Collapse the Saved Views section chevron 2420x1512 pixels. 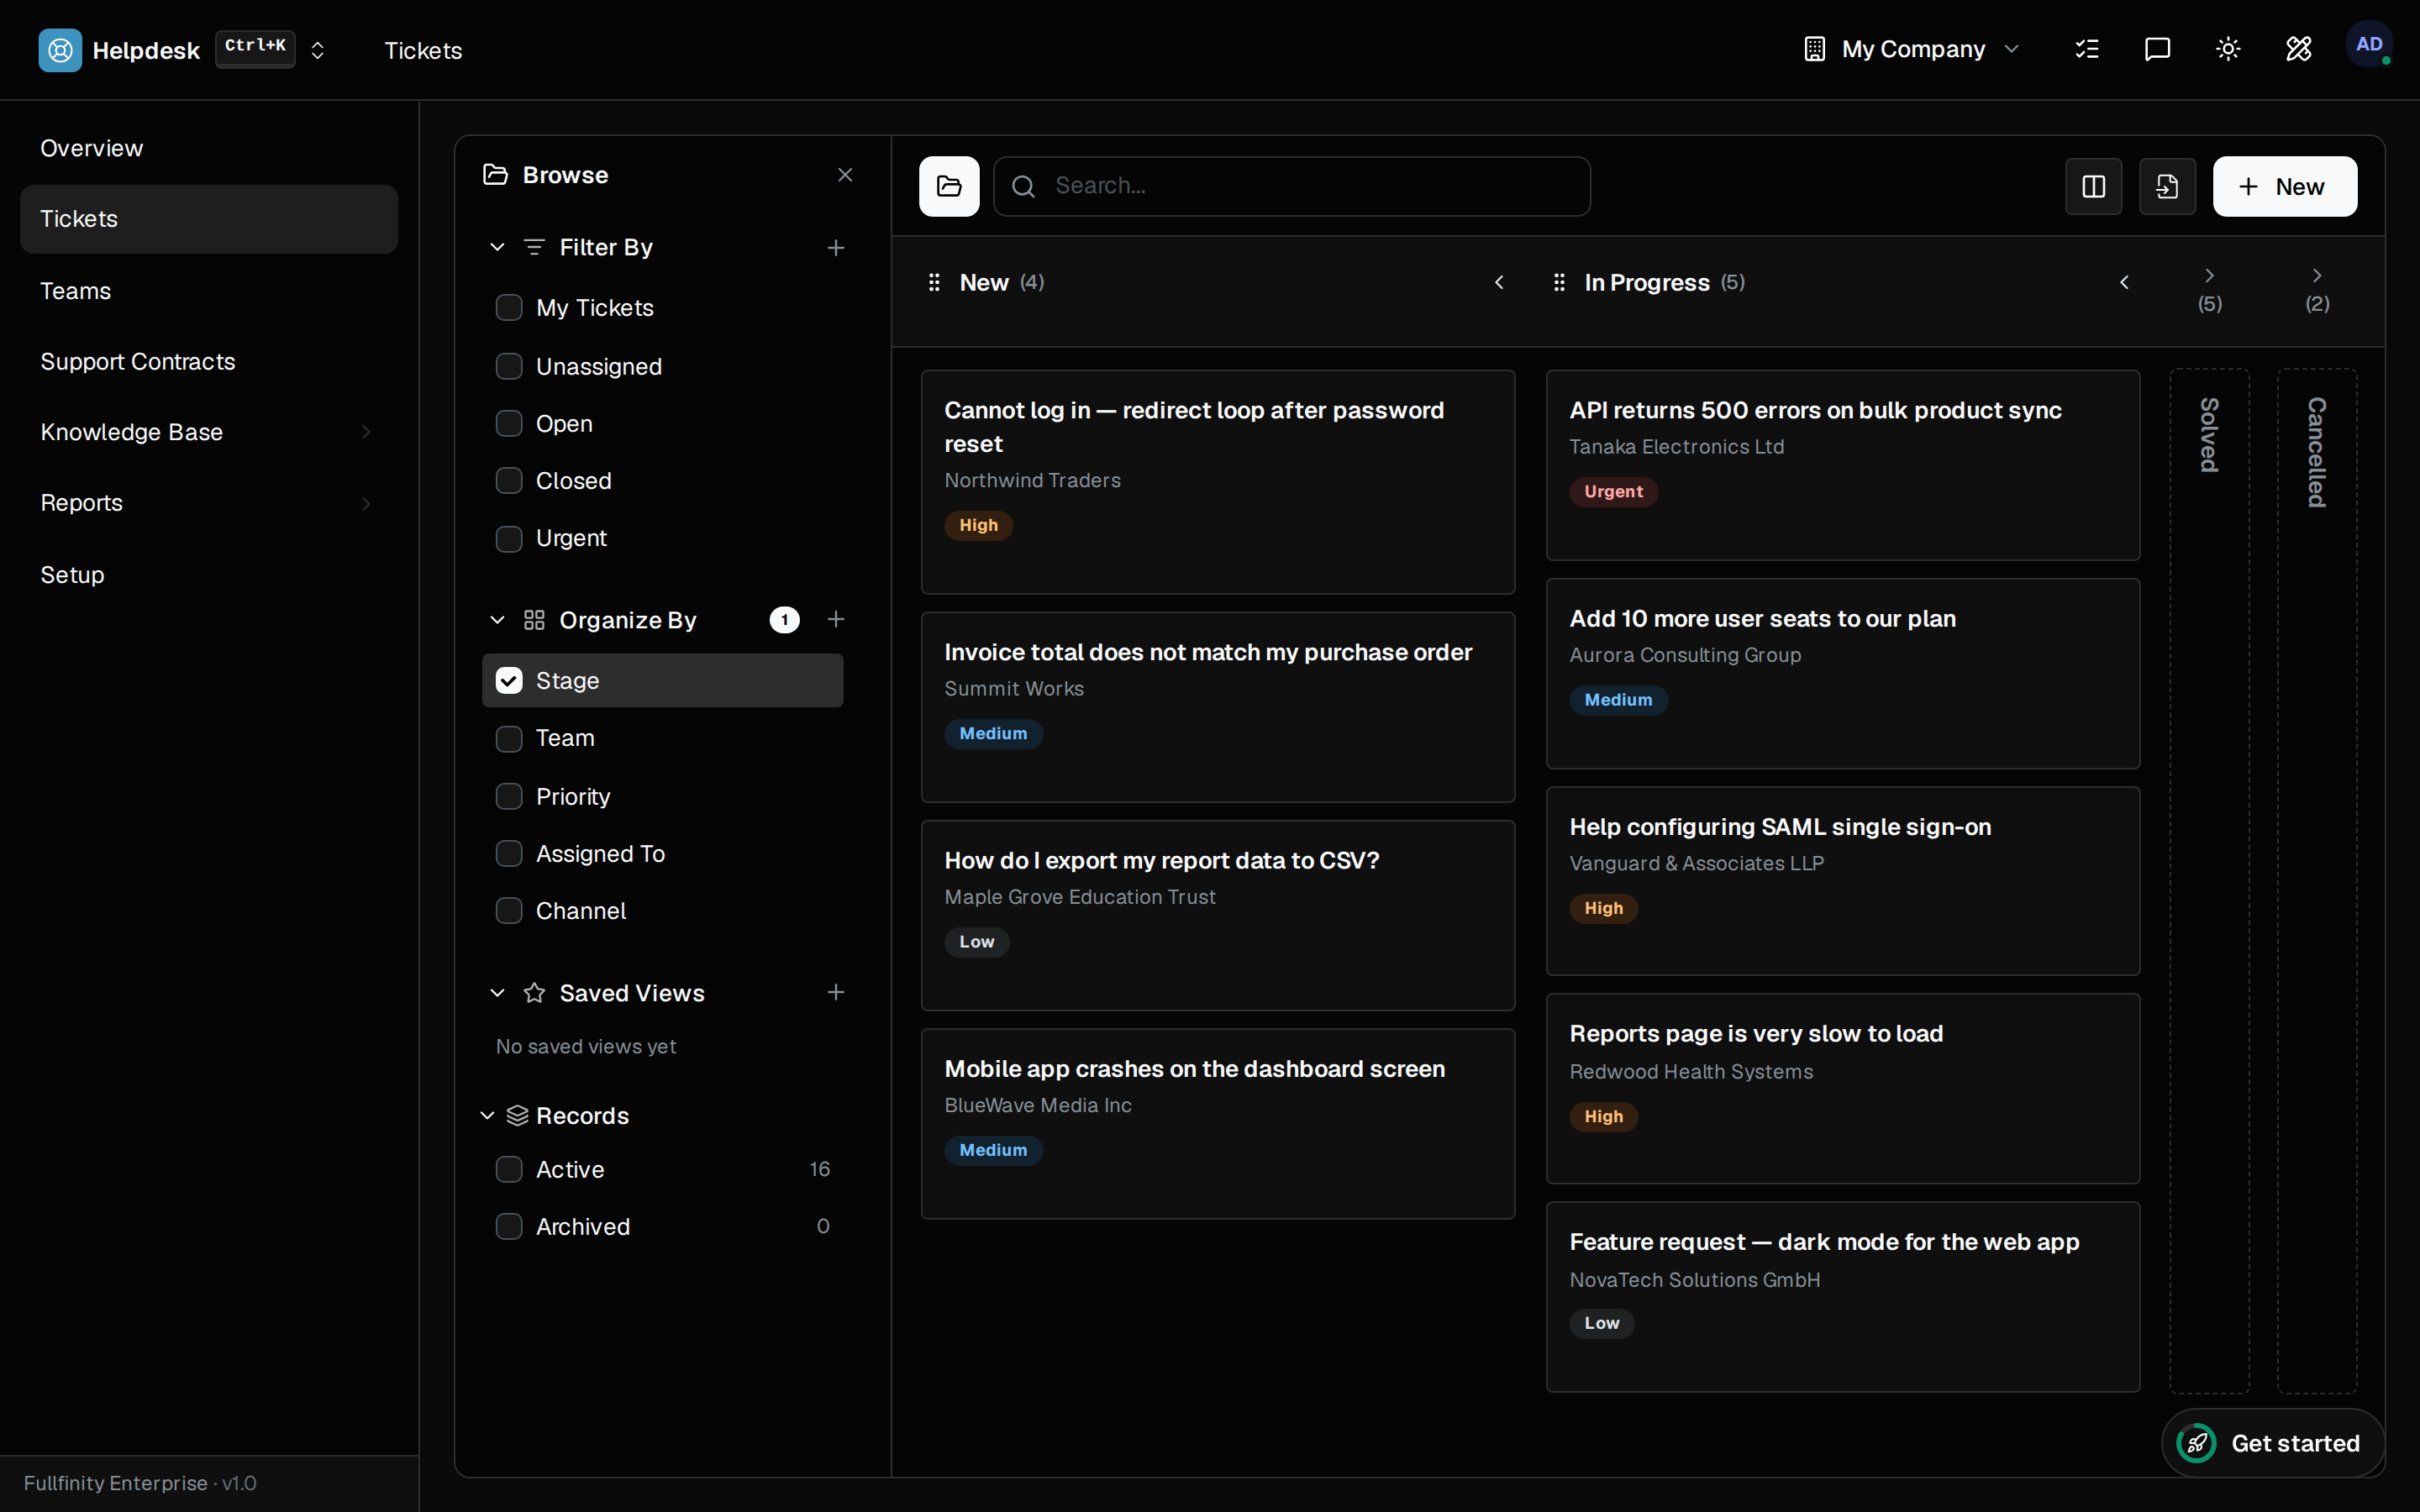point(497,993)
